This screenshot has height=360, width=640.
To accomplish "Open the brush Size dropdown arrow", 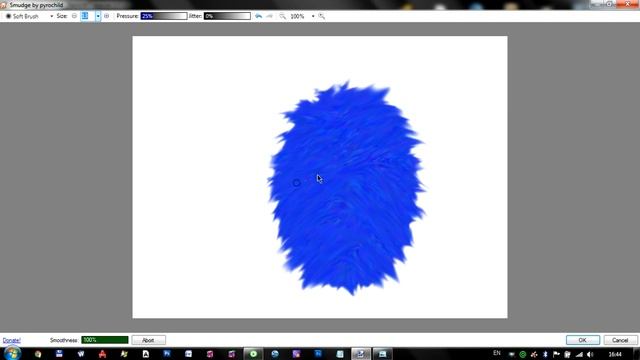I will 98,16.
